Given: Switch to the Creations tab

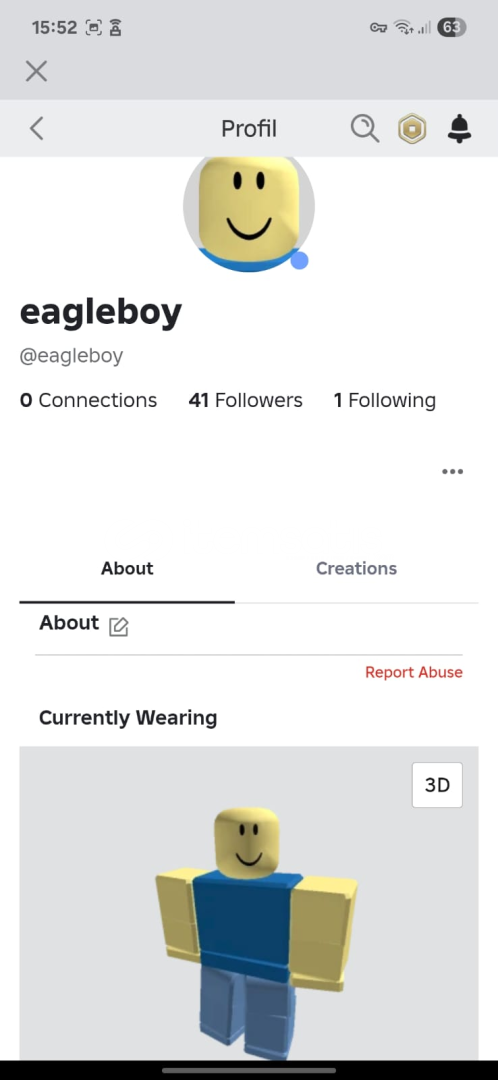Looking at the screenshot, I should (x=356, y=568).
